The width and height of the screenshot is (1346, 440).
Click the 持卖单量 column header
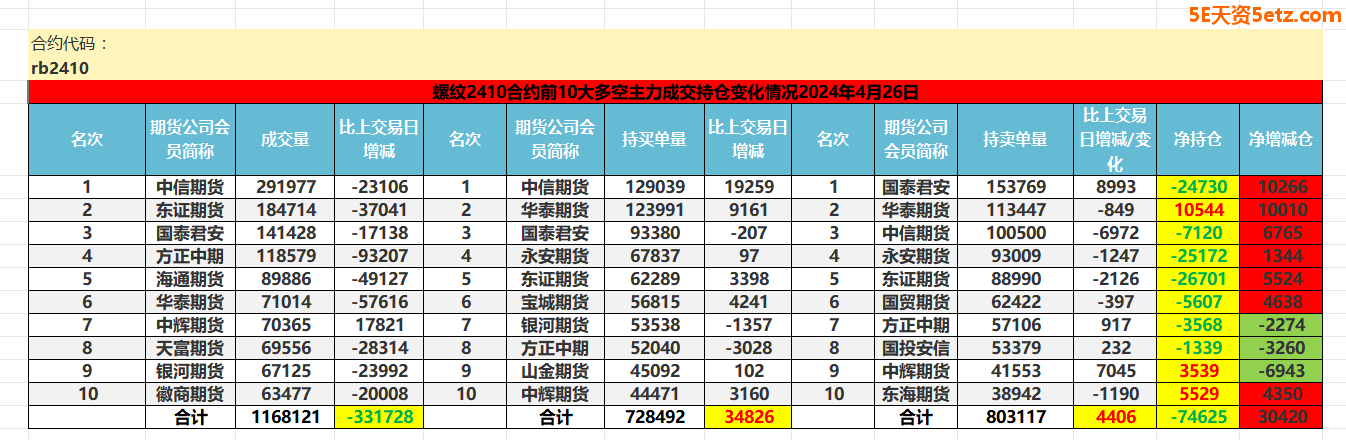[x=1014, y=139]
